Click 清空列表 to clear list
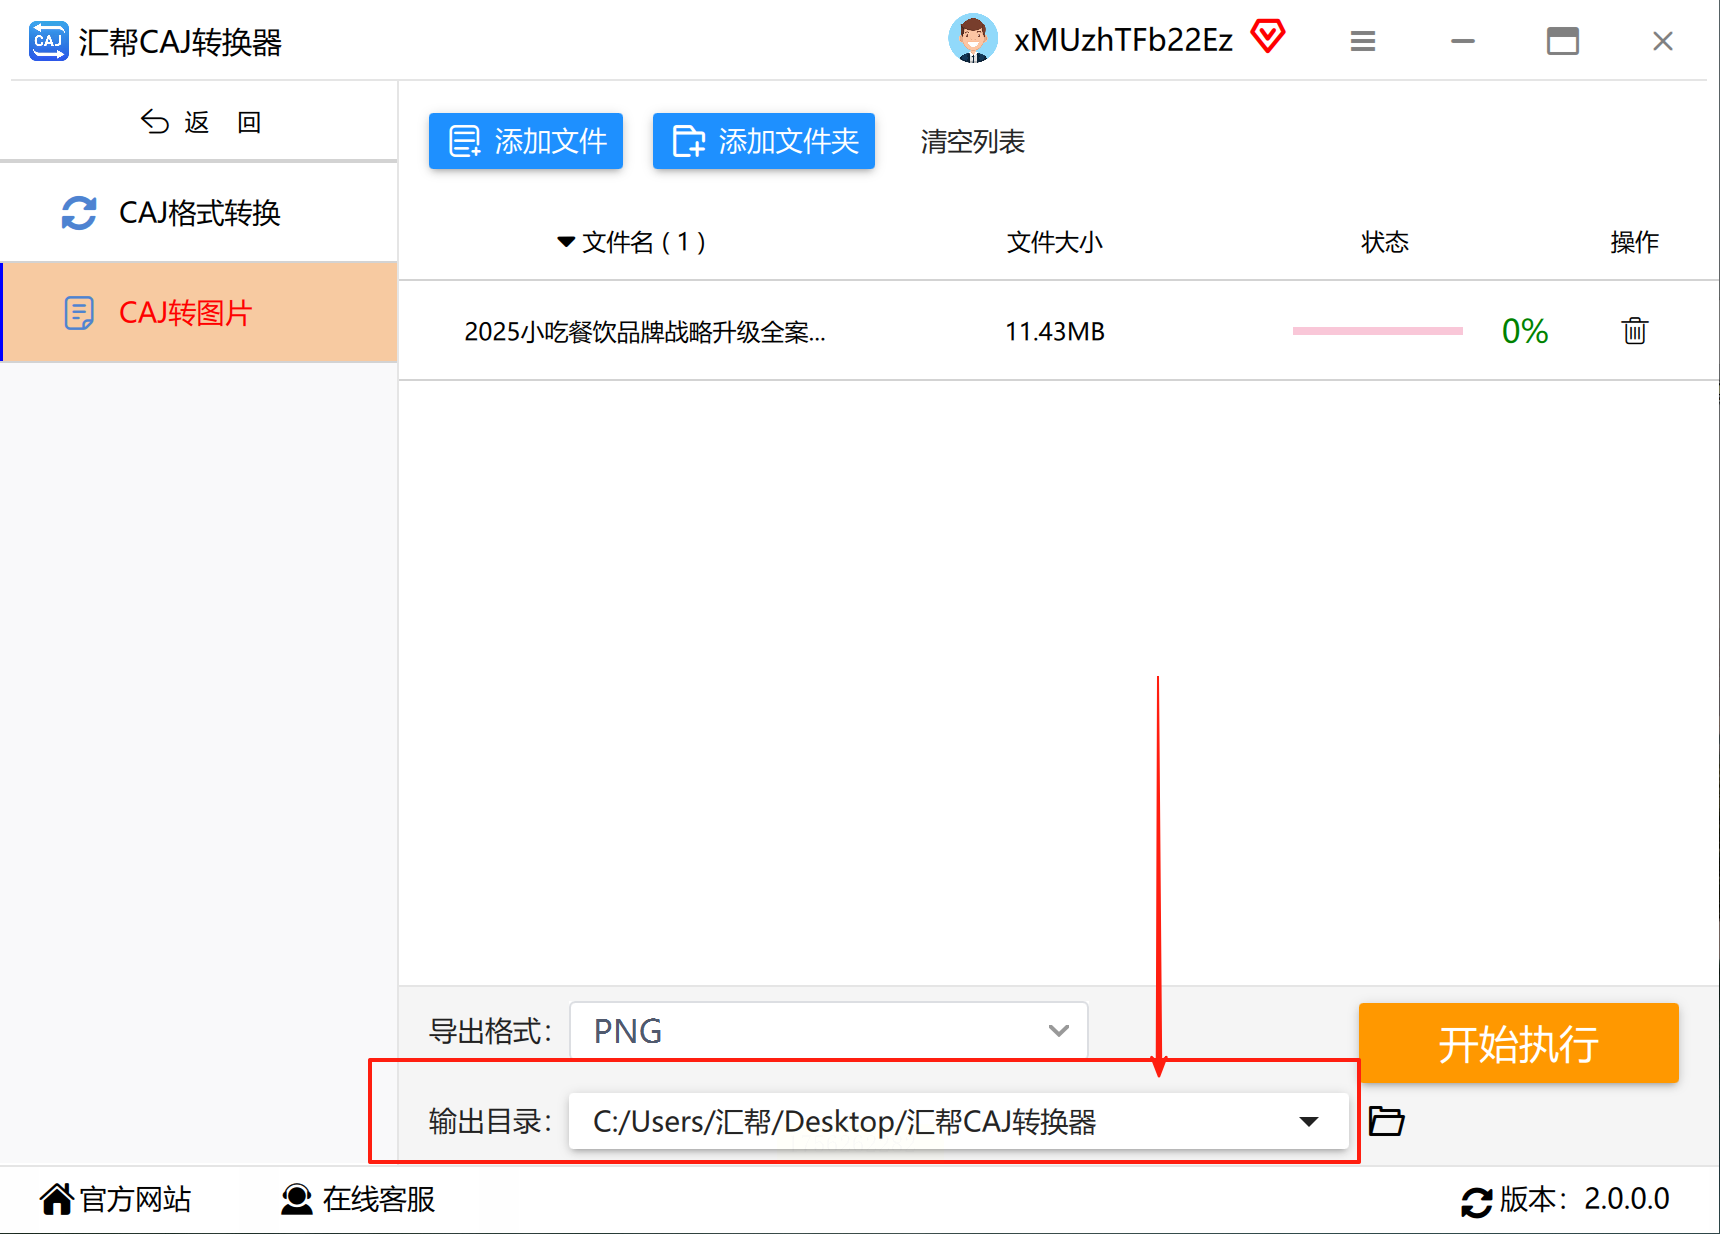 pyautogui.click(x=972, y=142)
